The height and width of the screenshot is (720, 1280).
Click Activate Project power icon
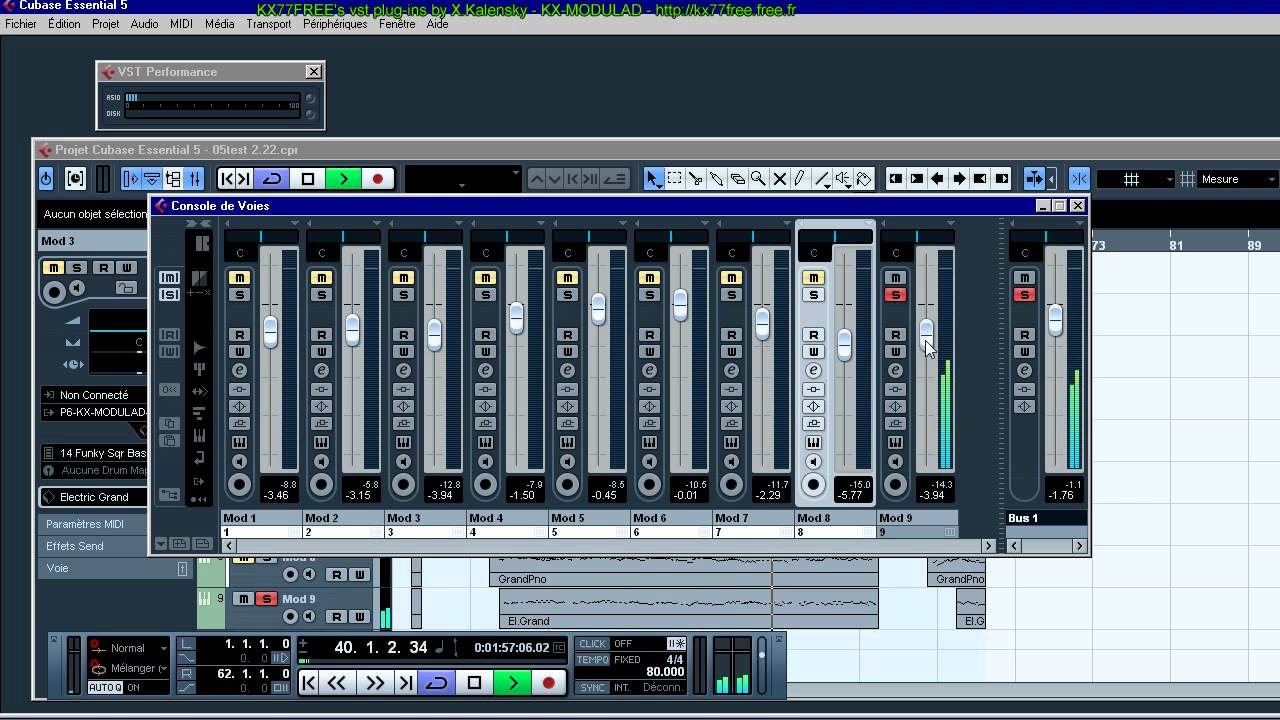[46, 179]
